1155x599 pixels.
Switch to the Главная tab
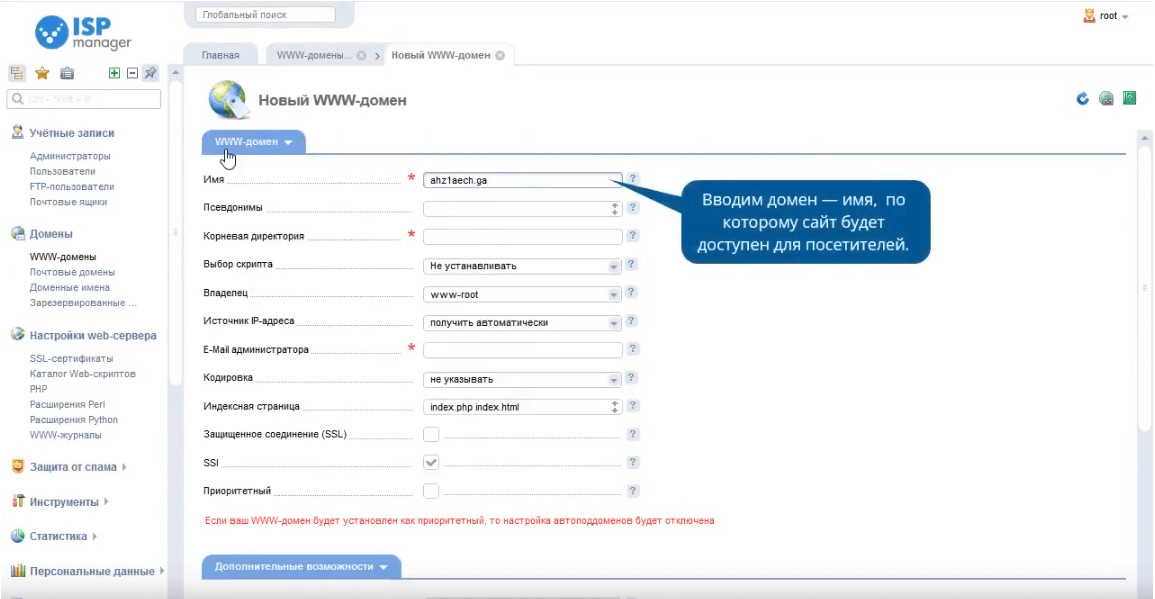click(x=220, y=55)
